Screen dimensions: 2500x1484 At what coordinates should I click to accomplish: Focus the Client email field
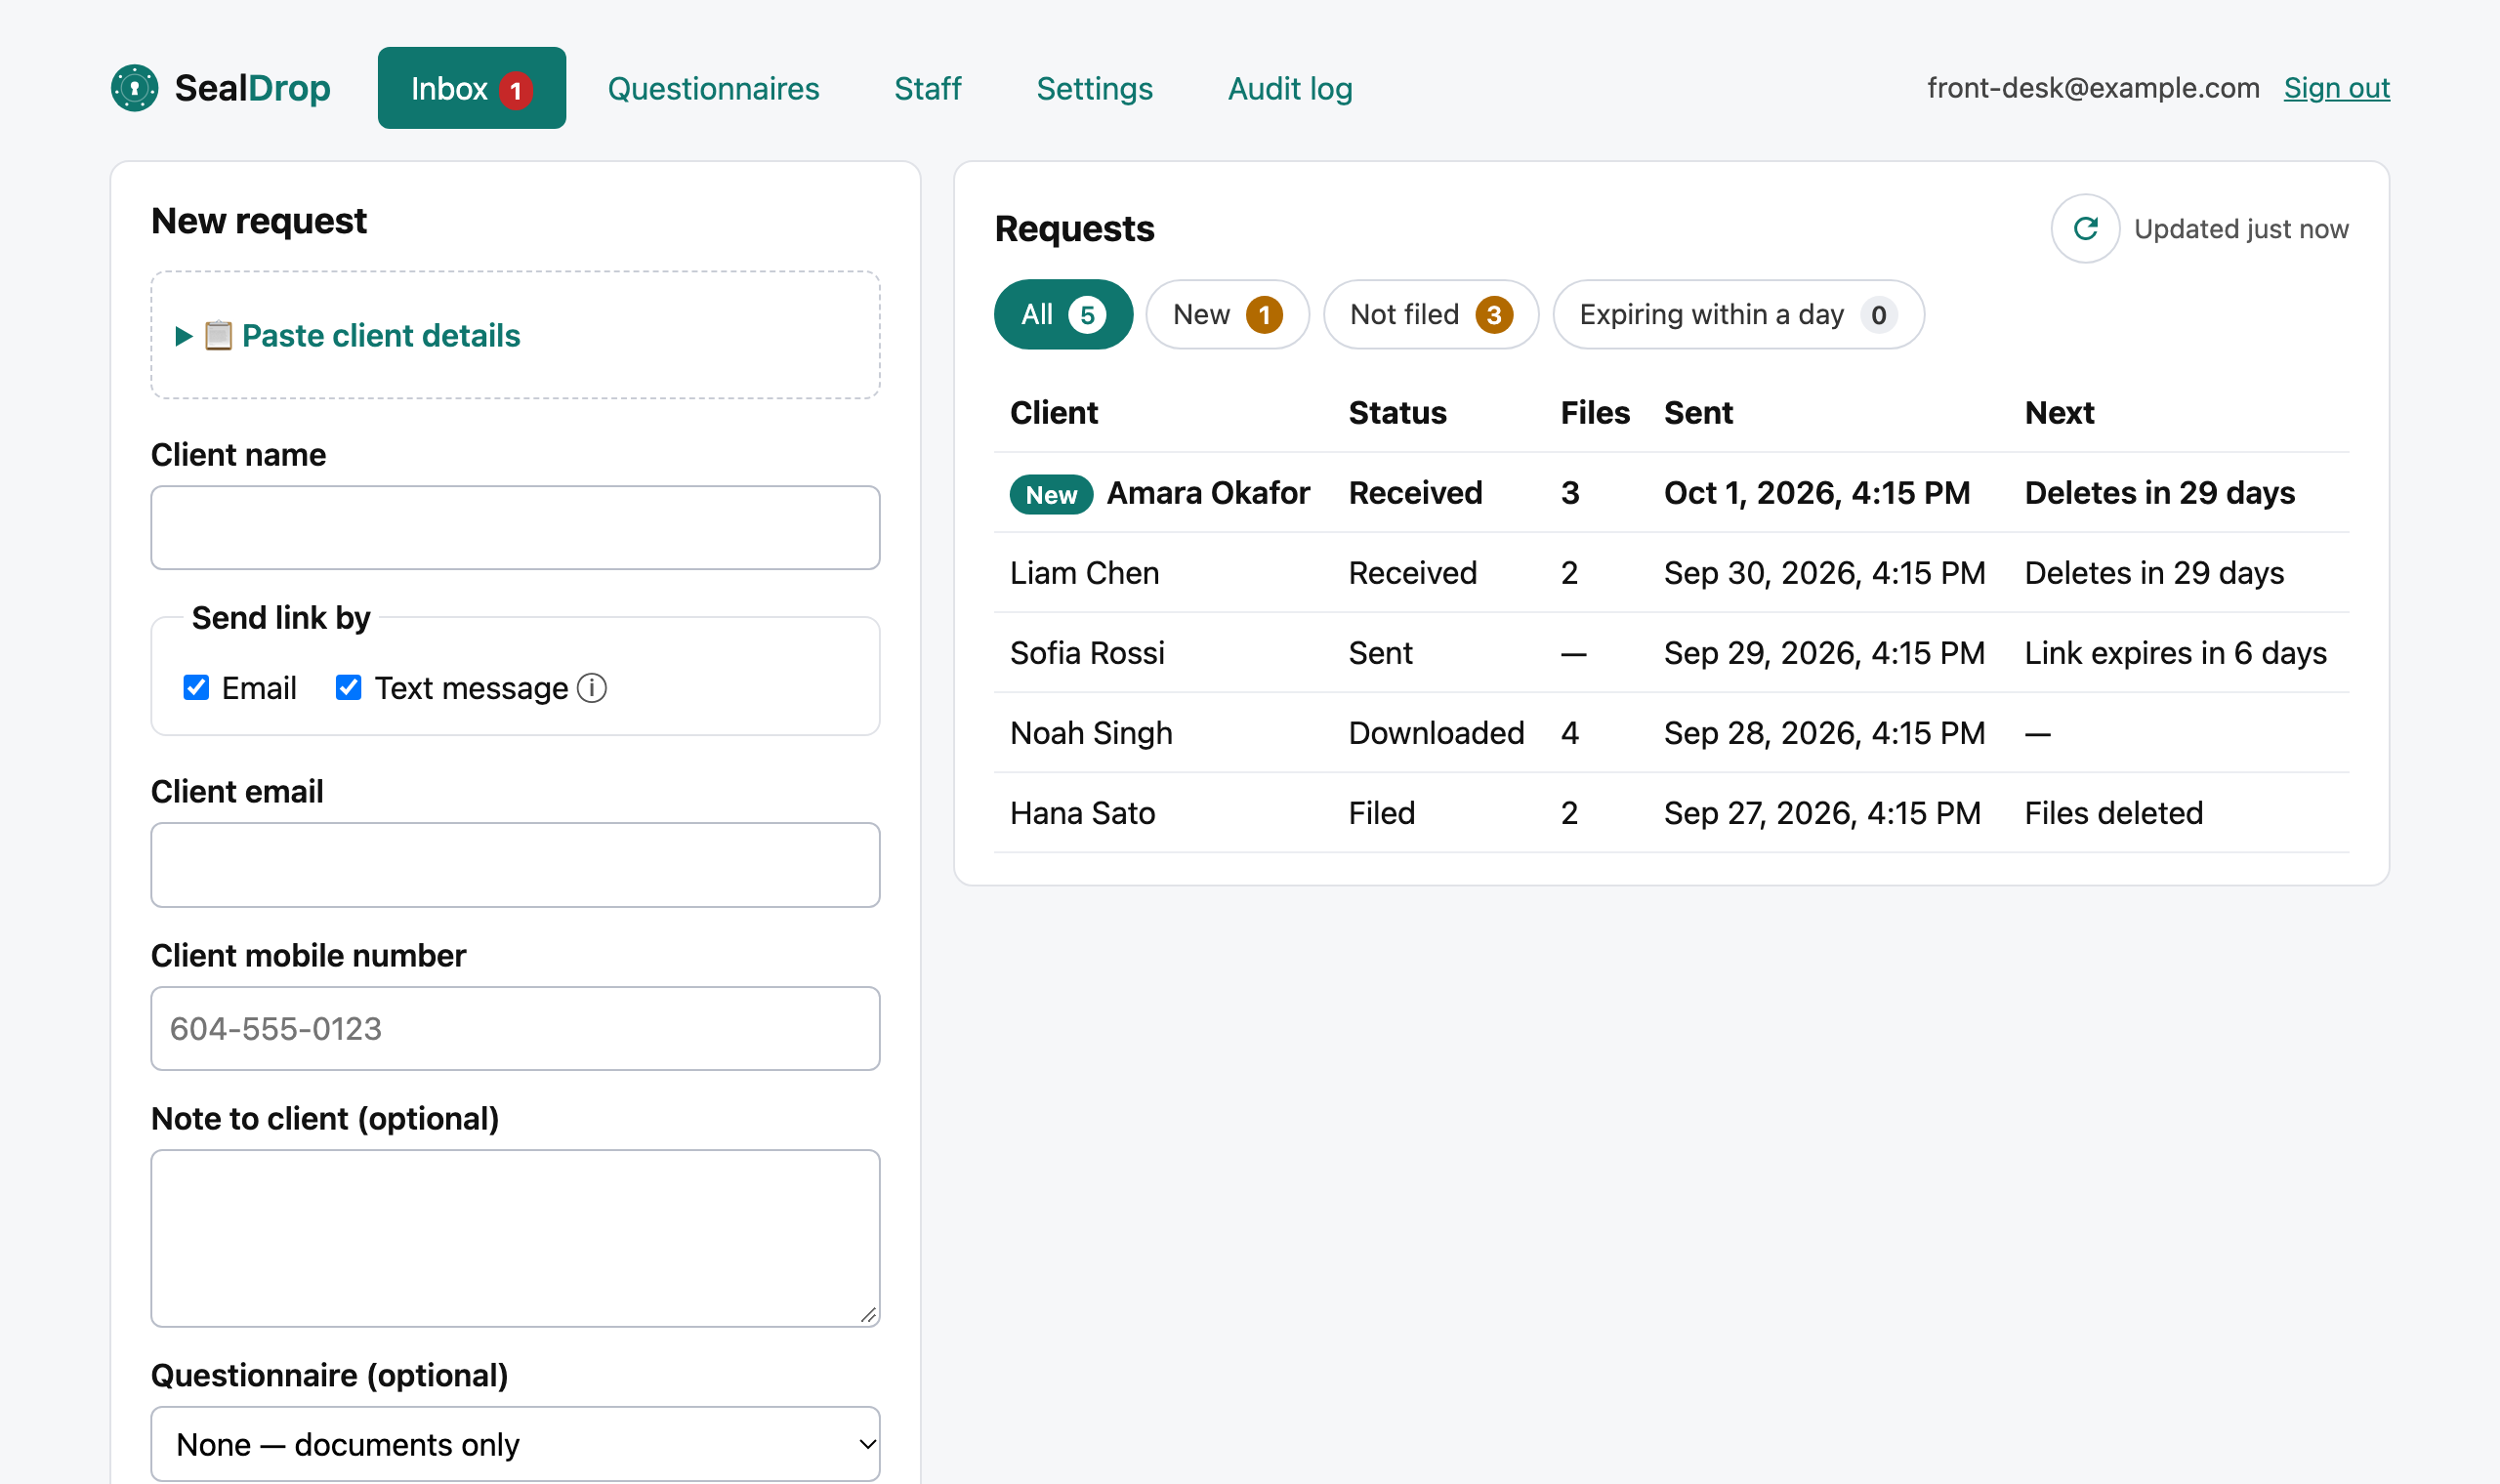click(515, 865)
